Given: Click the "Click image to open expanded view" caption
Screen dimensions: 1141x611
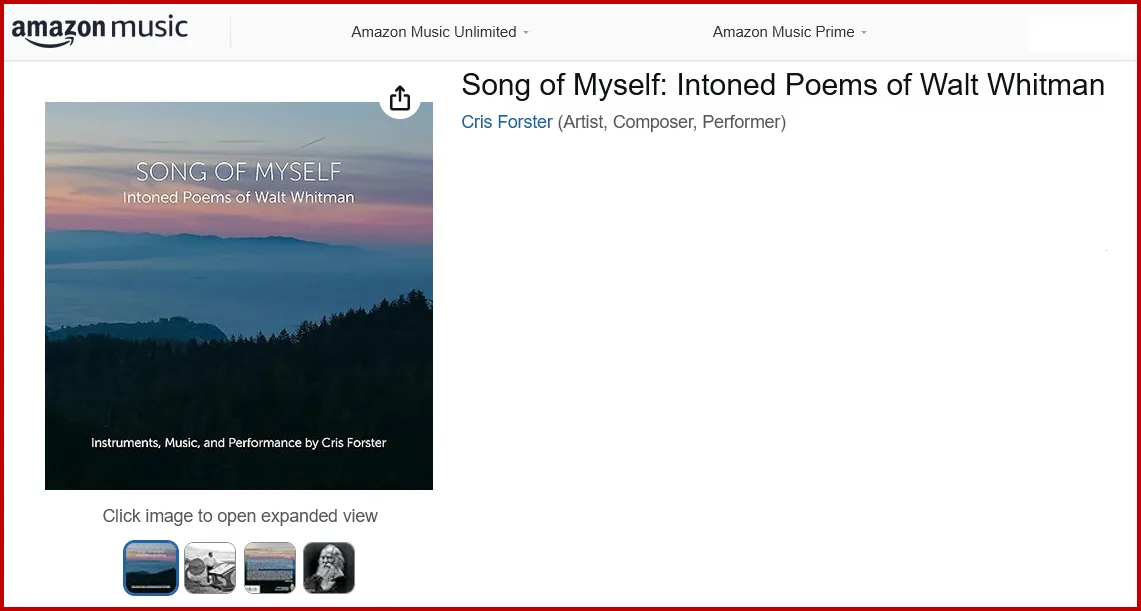Looking at the screenshot, I should point(240,516).
